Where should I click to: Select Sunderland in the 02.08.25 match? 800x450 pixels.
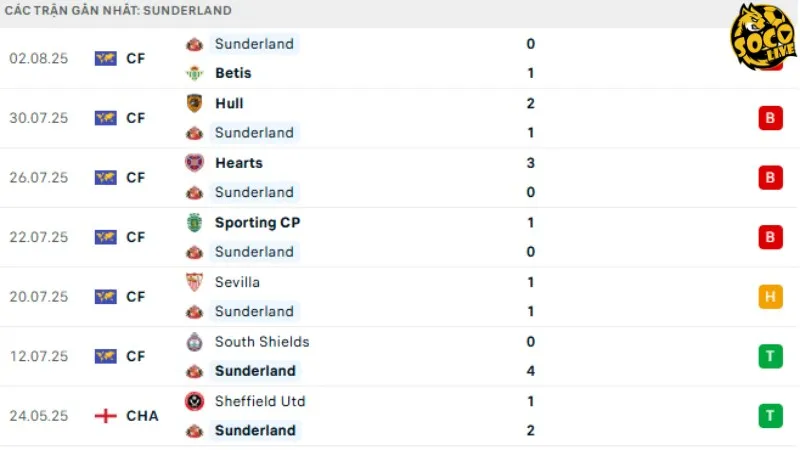(254, 44)
